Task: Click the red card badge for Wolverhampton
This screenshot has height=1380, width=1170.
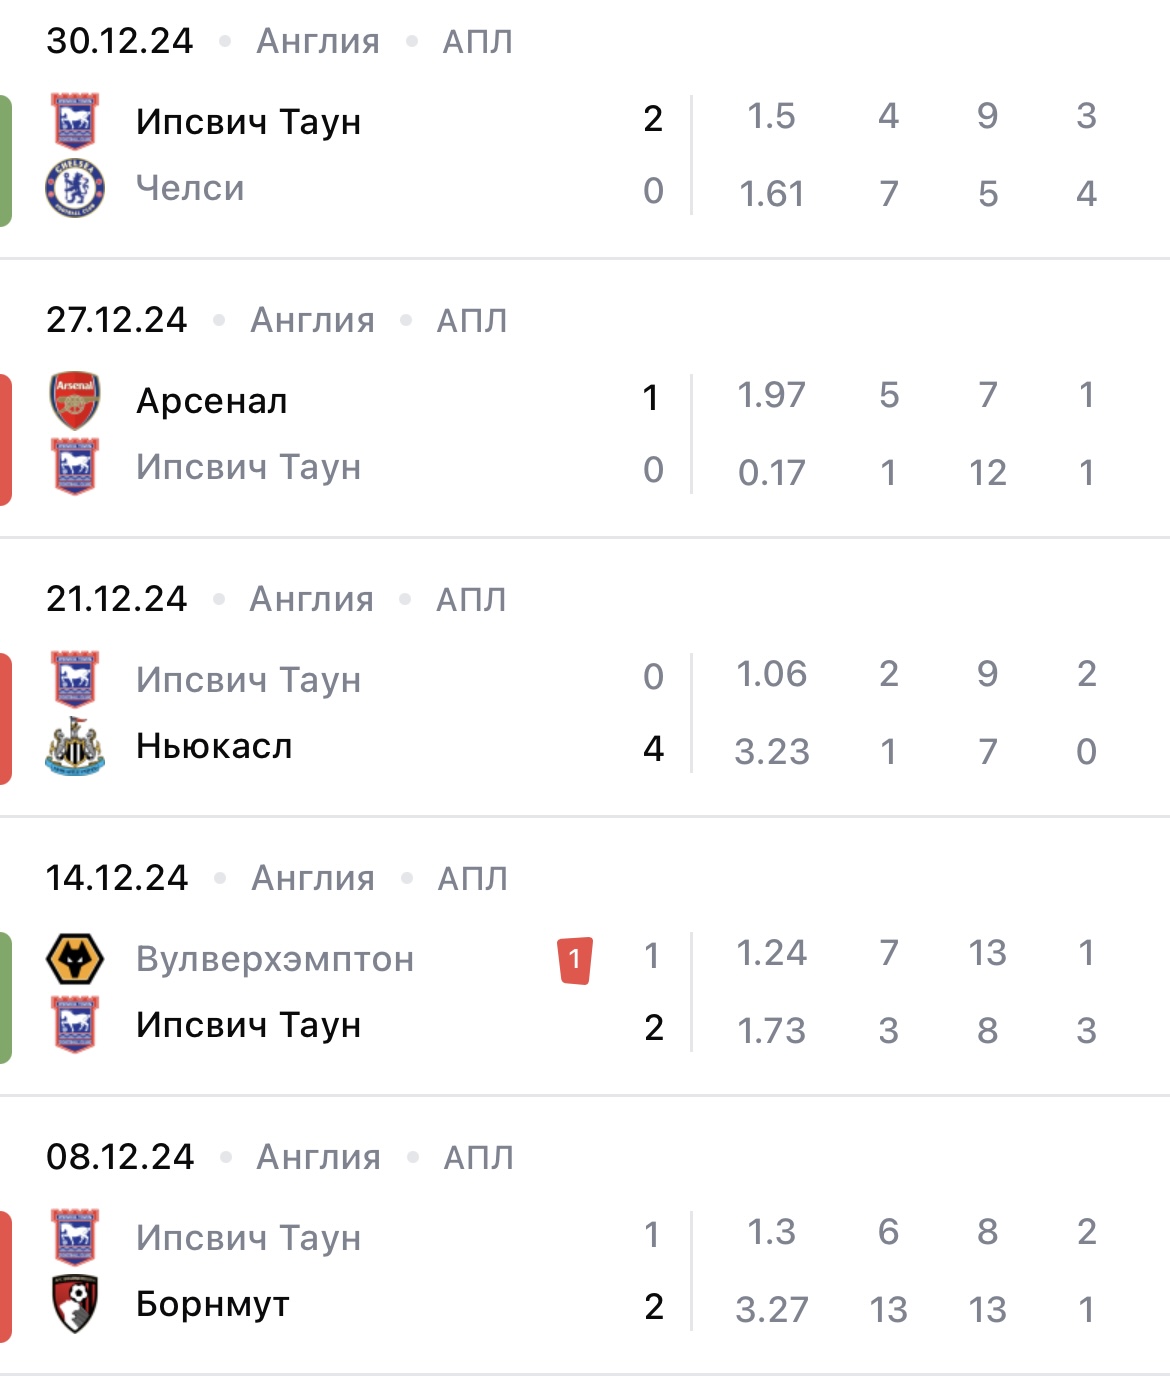Action: [x=575, y=960]
